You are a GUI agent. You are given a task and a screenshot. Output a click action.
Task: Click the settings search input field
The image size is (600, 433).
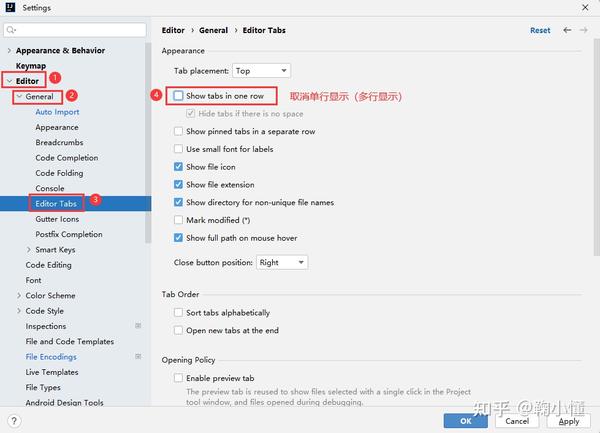click(75, 30)
